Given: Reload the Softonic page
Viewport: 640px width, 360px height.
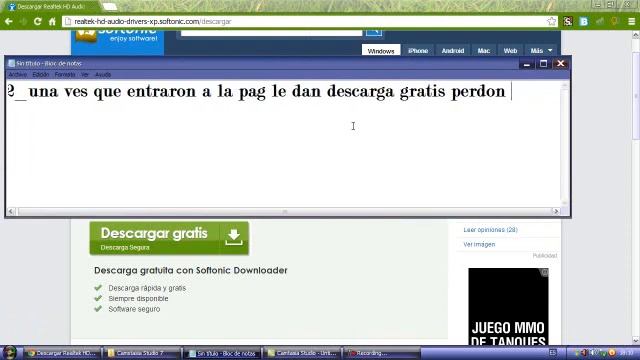Looking at the screenshot, I should pos(38,21).
